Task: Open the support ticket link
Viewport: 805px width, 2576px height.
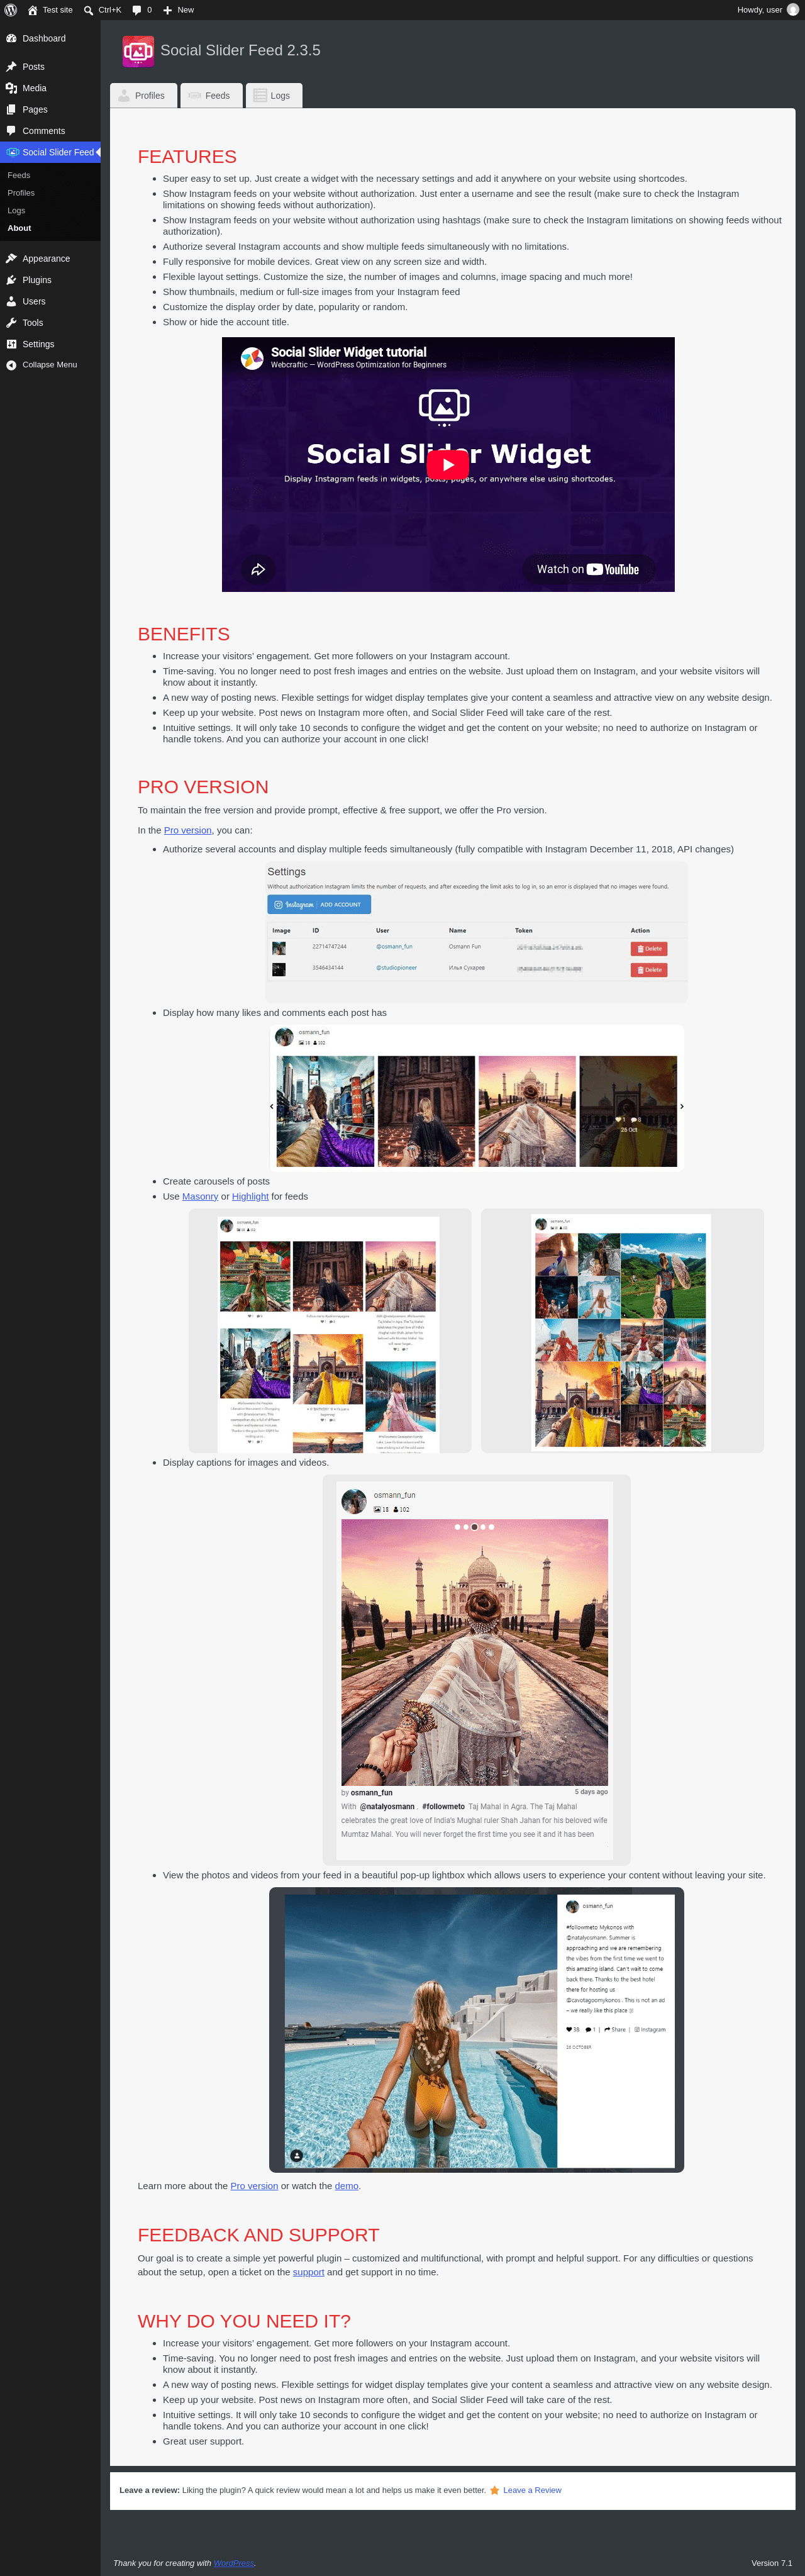Action: [308, 2272]
